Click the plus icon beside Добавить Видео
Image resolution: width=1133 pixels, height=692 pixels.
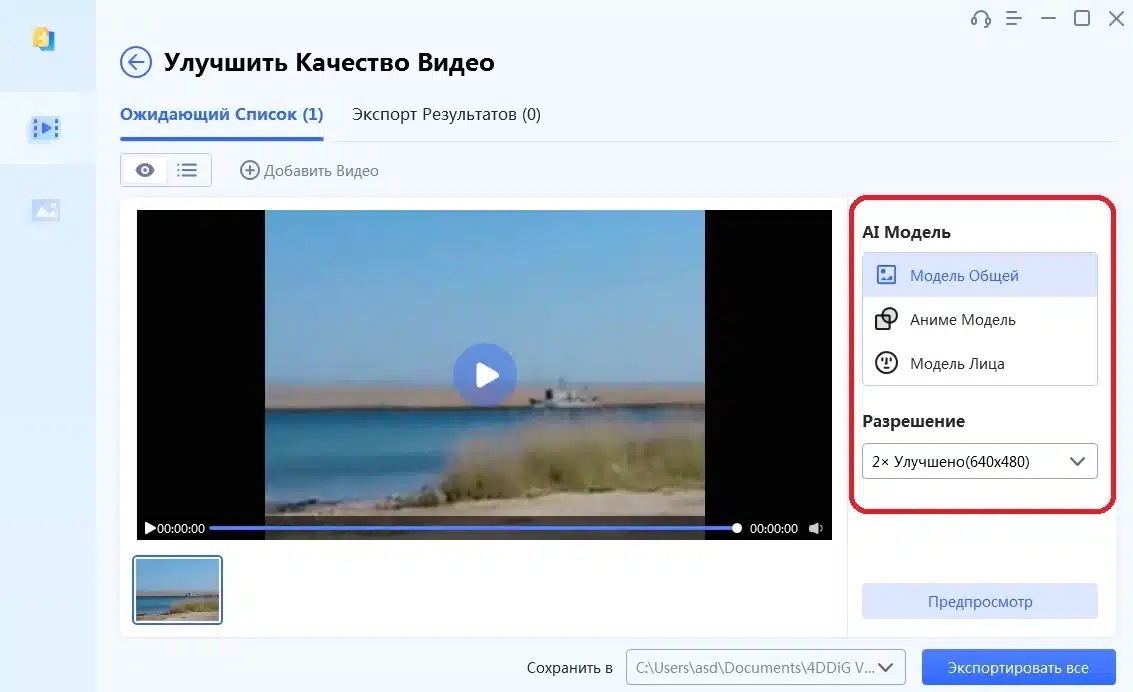tap(248, 170)
